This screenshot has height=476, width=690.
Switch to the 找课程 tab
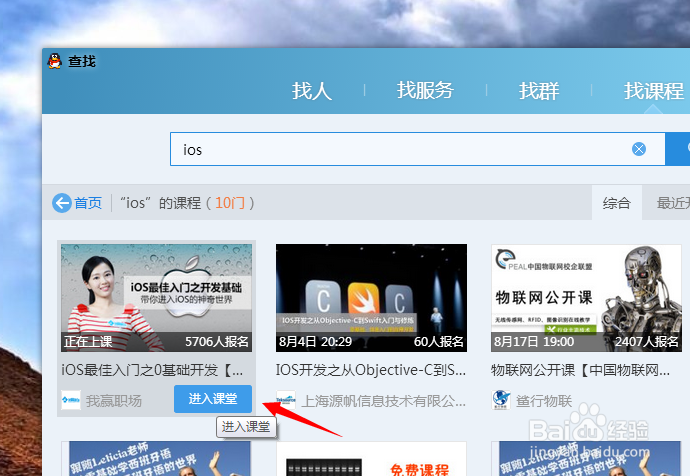point(654,91)
